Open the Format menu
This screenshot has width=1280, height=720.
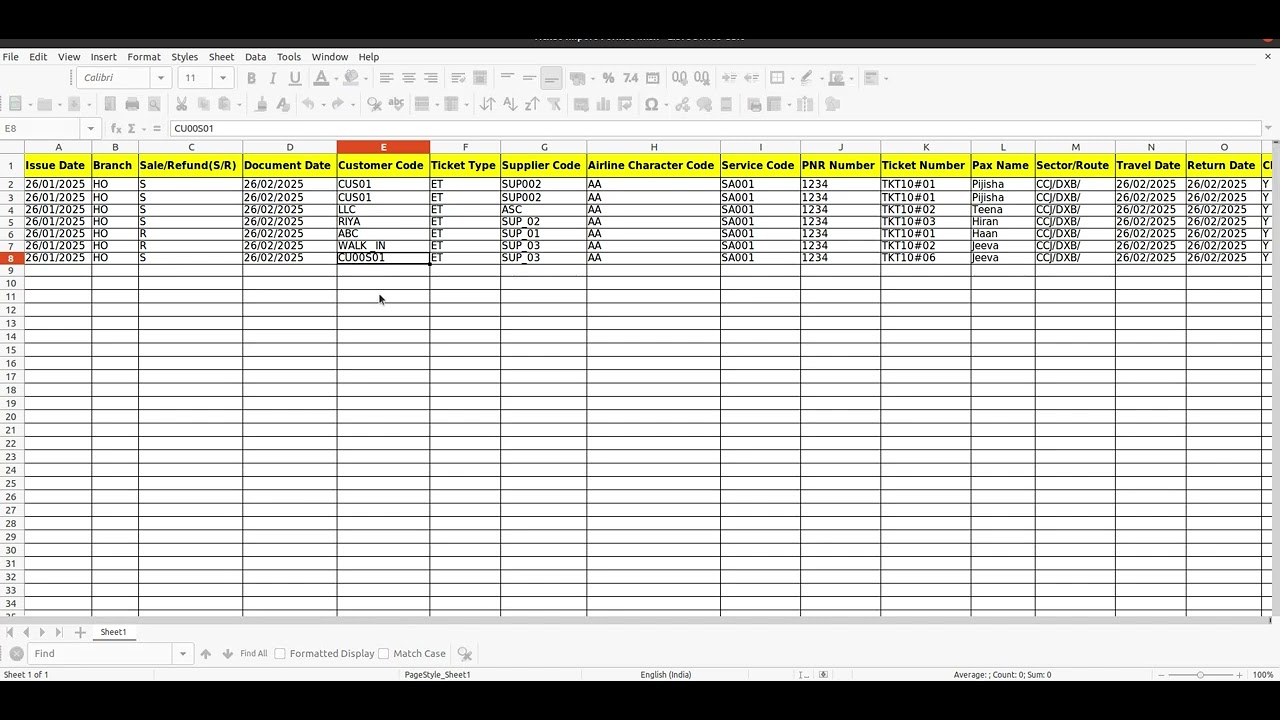[x=143, y=57]
